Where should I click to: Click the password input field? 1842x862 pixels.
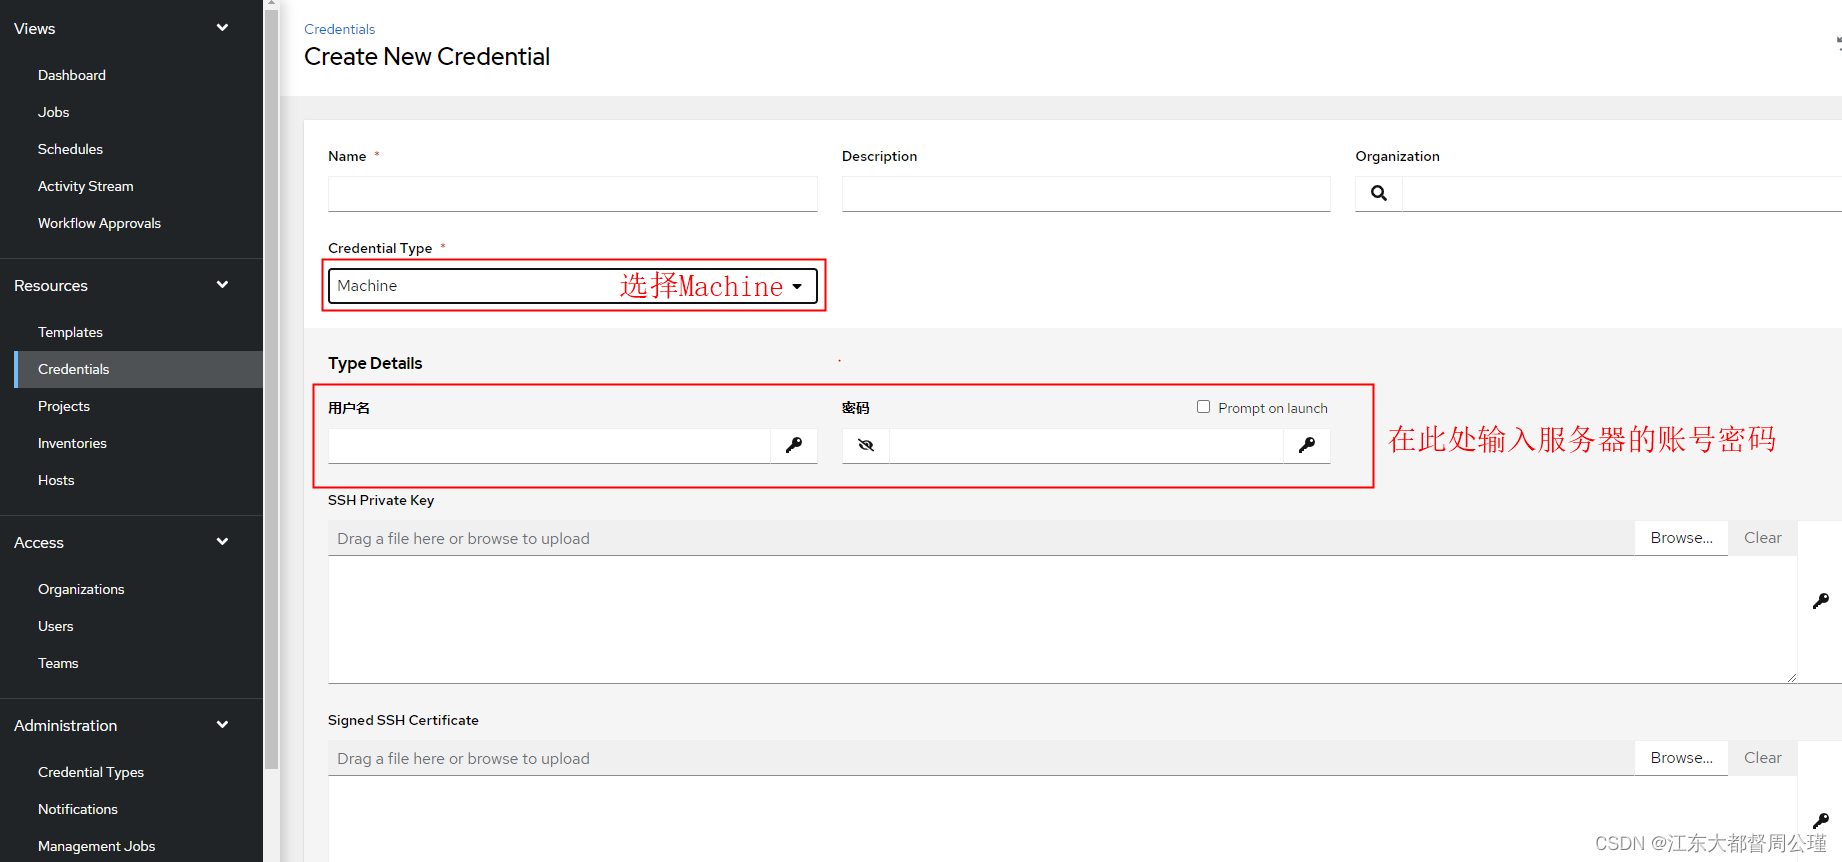click(x=1086, y=446)
